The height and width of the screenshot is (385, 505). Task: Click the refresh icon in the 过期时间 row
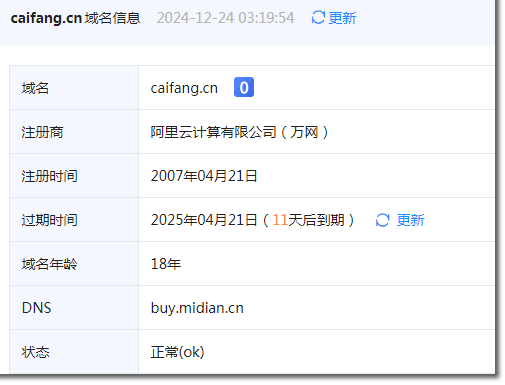click(382, 220)
